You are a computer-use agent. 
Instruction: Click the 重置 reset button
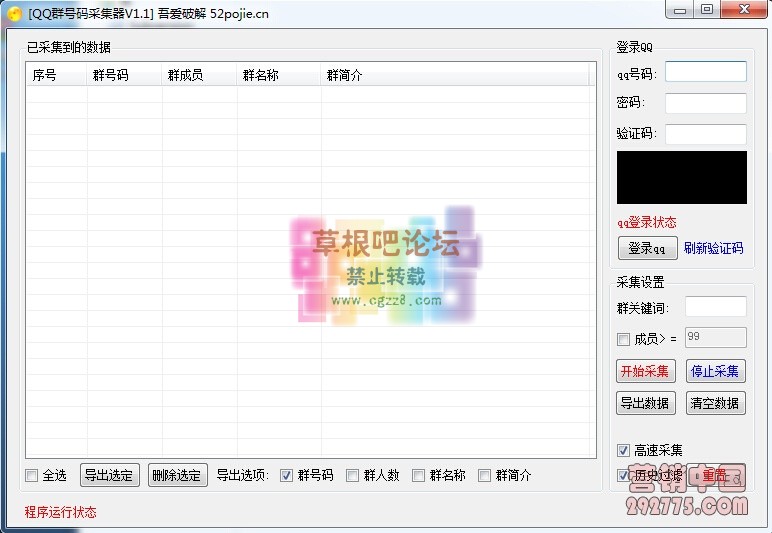[716, 475]
